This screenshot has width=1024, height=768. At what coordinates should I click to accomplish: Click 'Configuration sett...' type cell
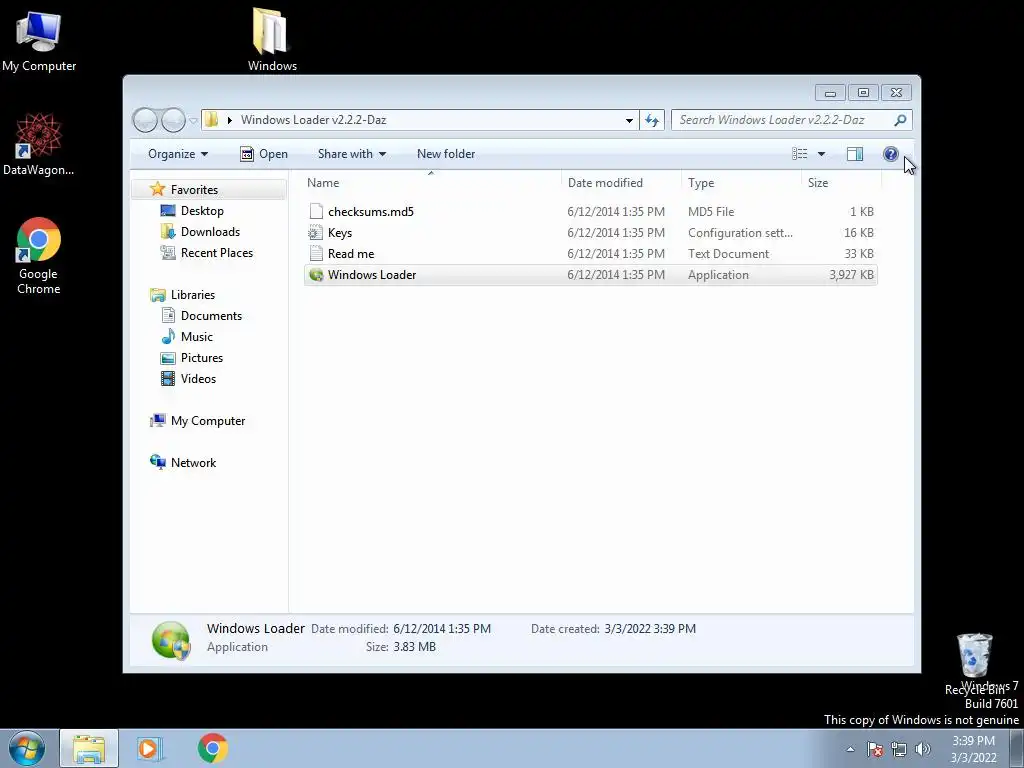740,233
